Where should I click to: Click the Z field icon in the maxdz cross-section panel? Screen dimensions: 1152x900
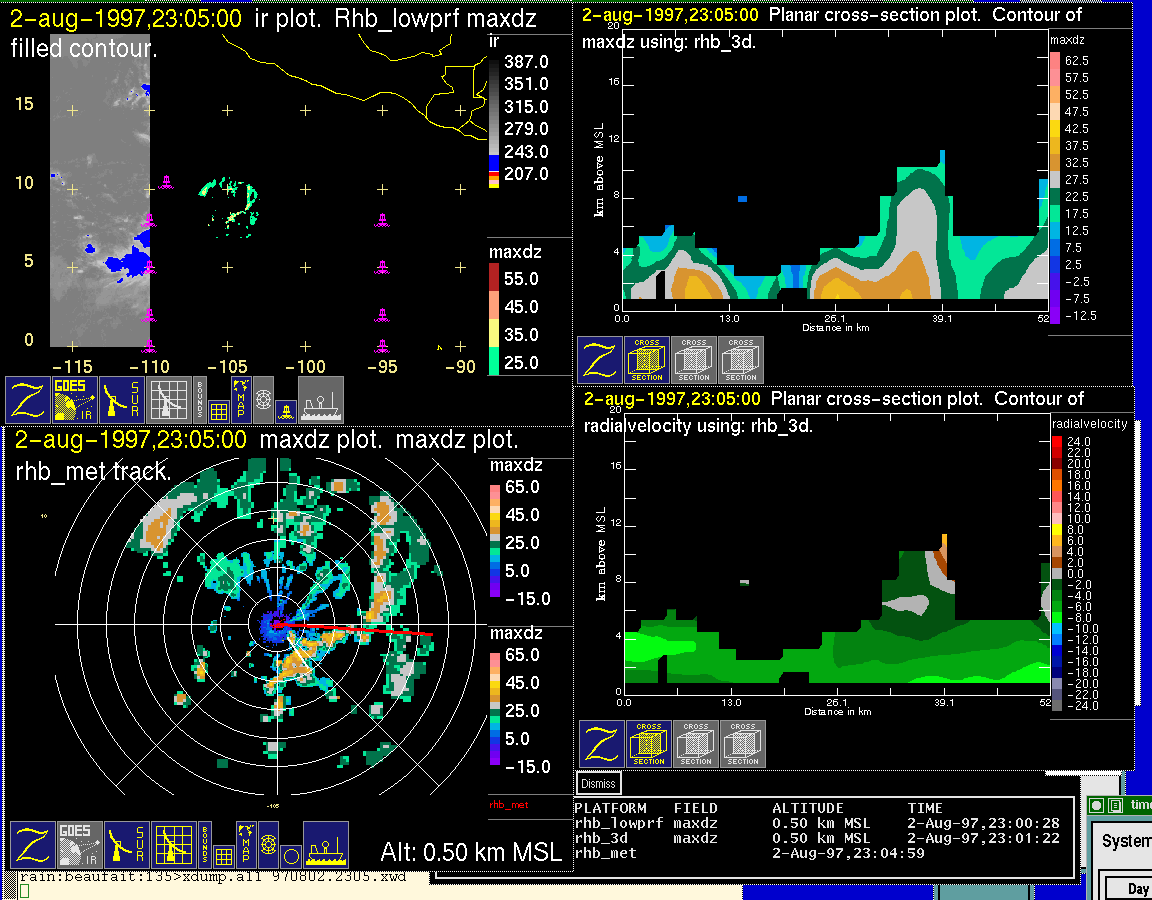599,360
